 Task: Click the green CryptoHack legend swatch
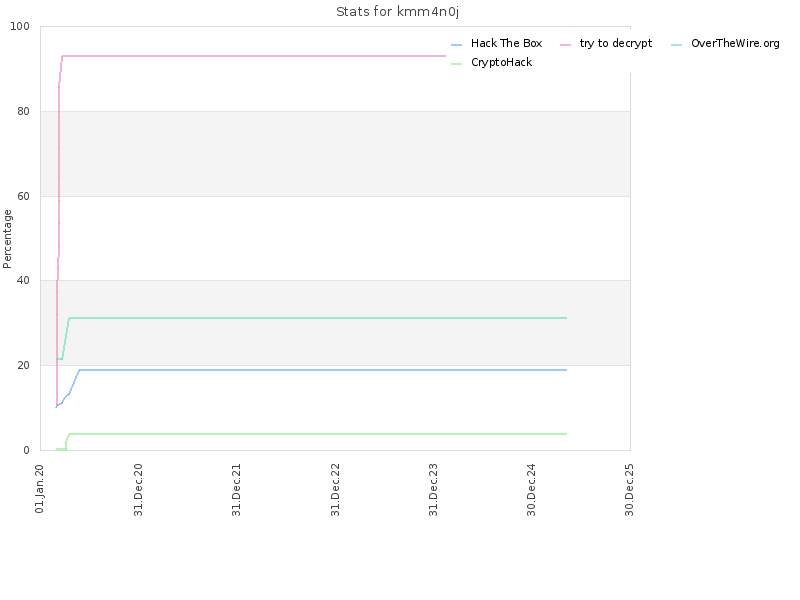(457, 64)
